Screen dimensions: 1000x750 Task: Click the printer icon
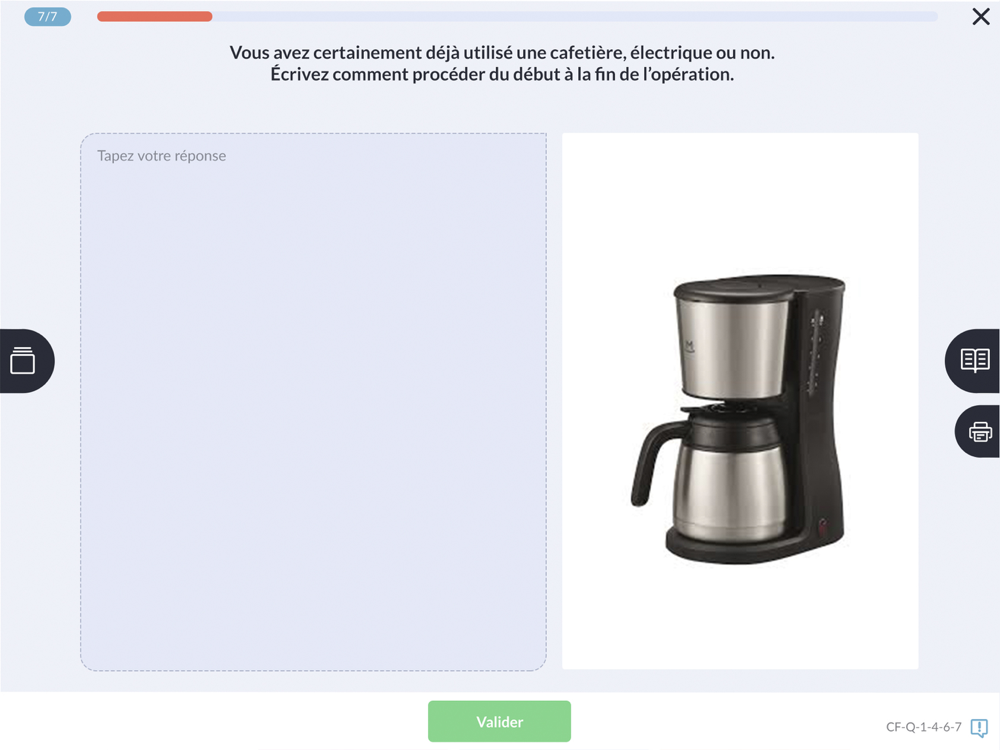click(x=980, y=432)
